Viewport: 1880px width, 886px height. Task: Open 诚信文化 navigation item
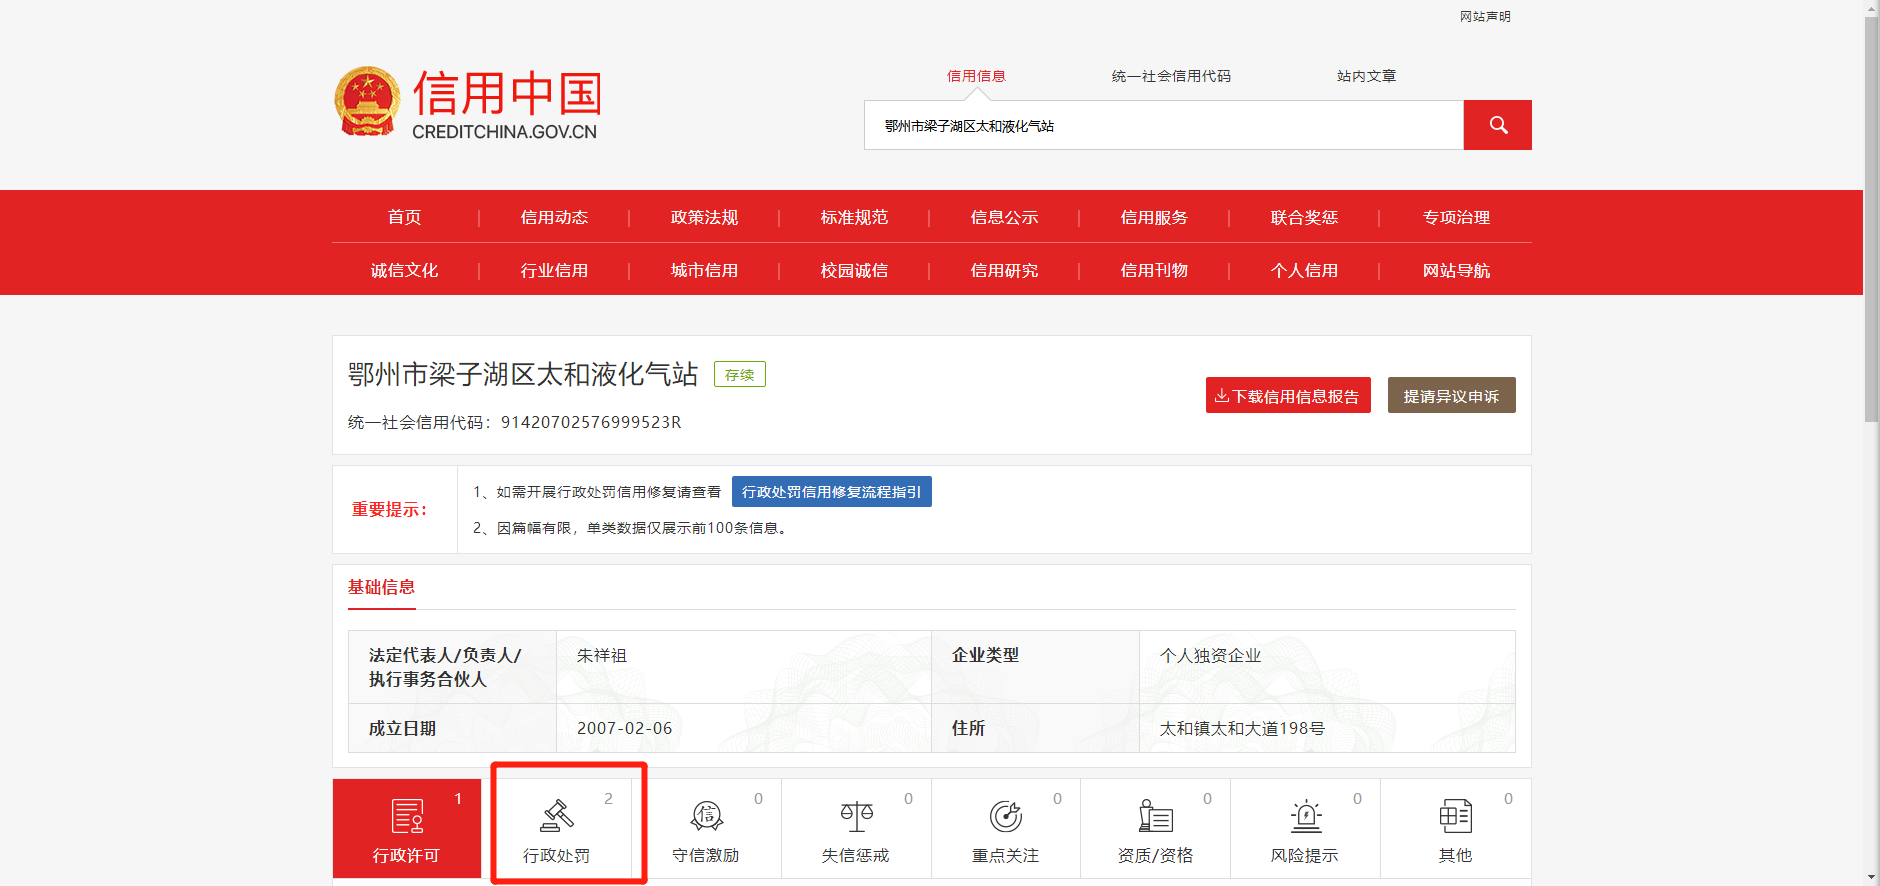point(405,270)
